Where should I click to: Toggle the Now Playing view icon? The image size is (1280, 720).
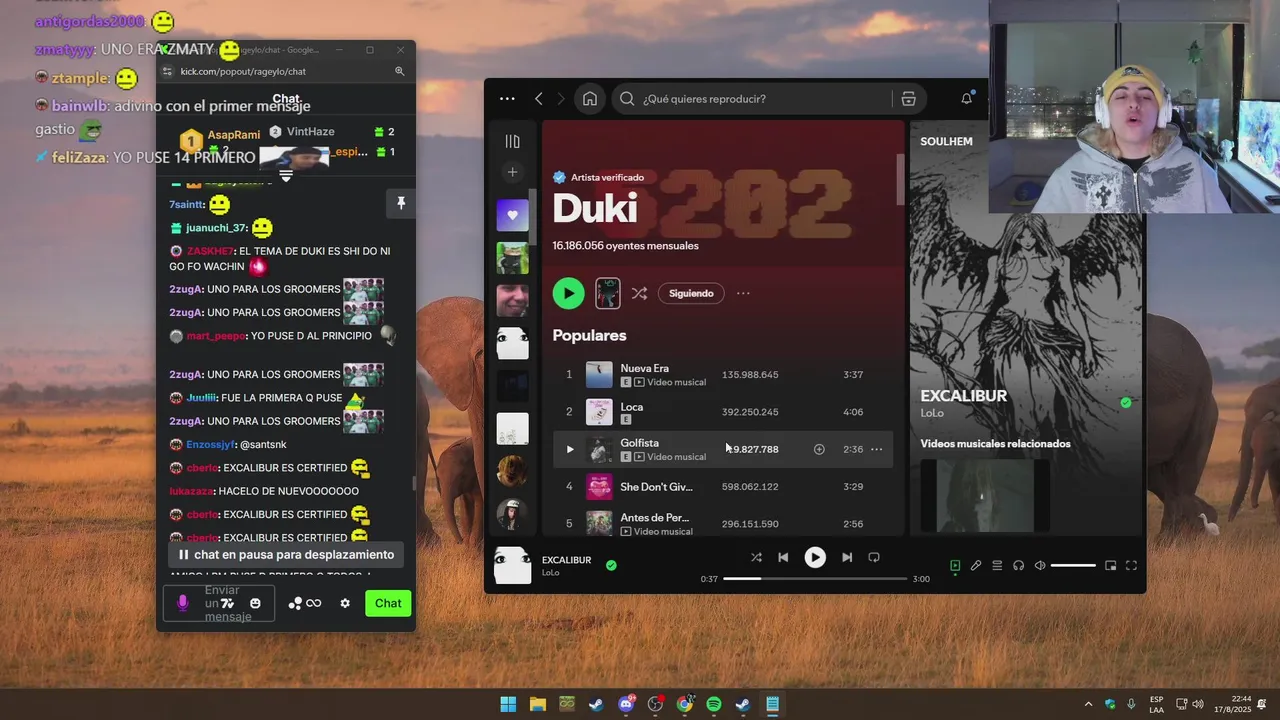tap(955, 566)
